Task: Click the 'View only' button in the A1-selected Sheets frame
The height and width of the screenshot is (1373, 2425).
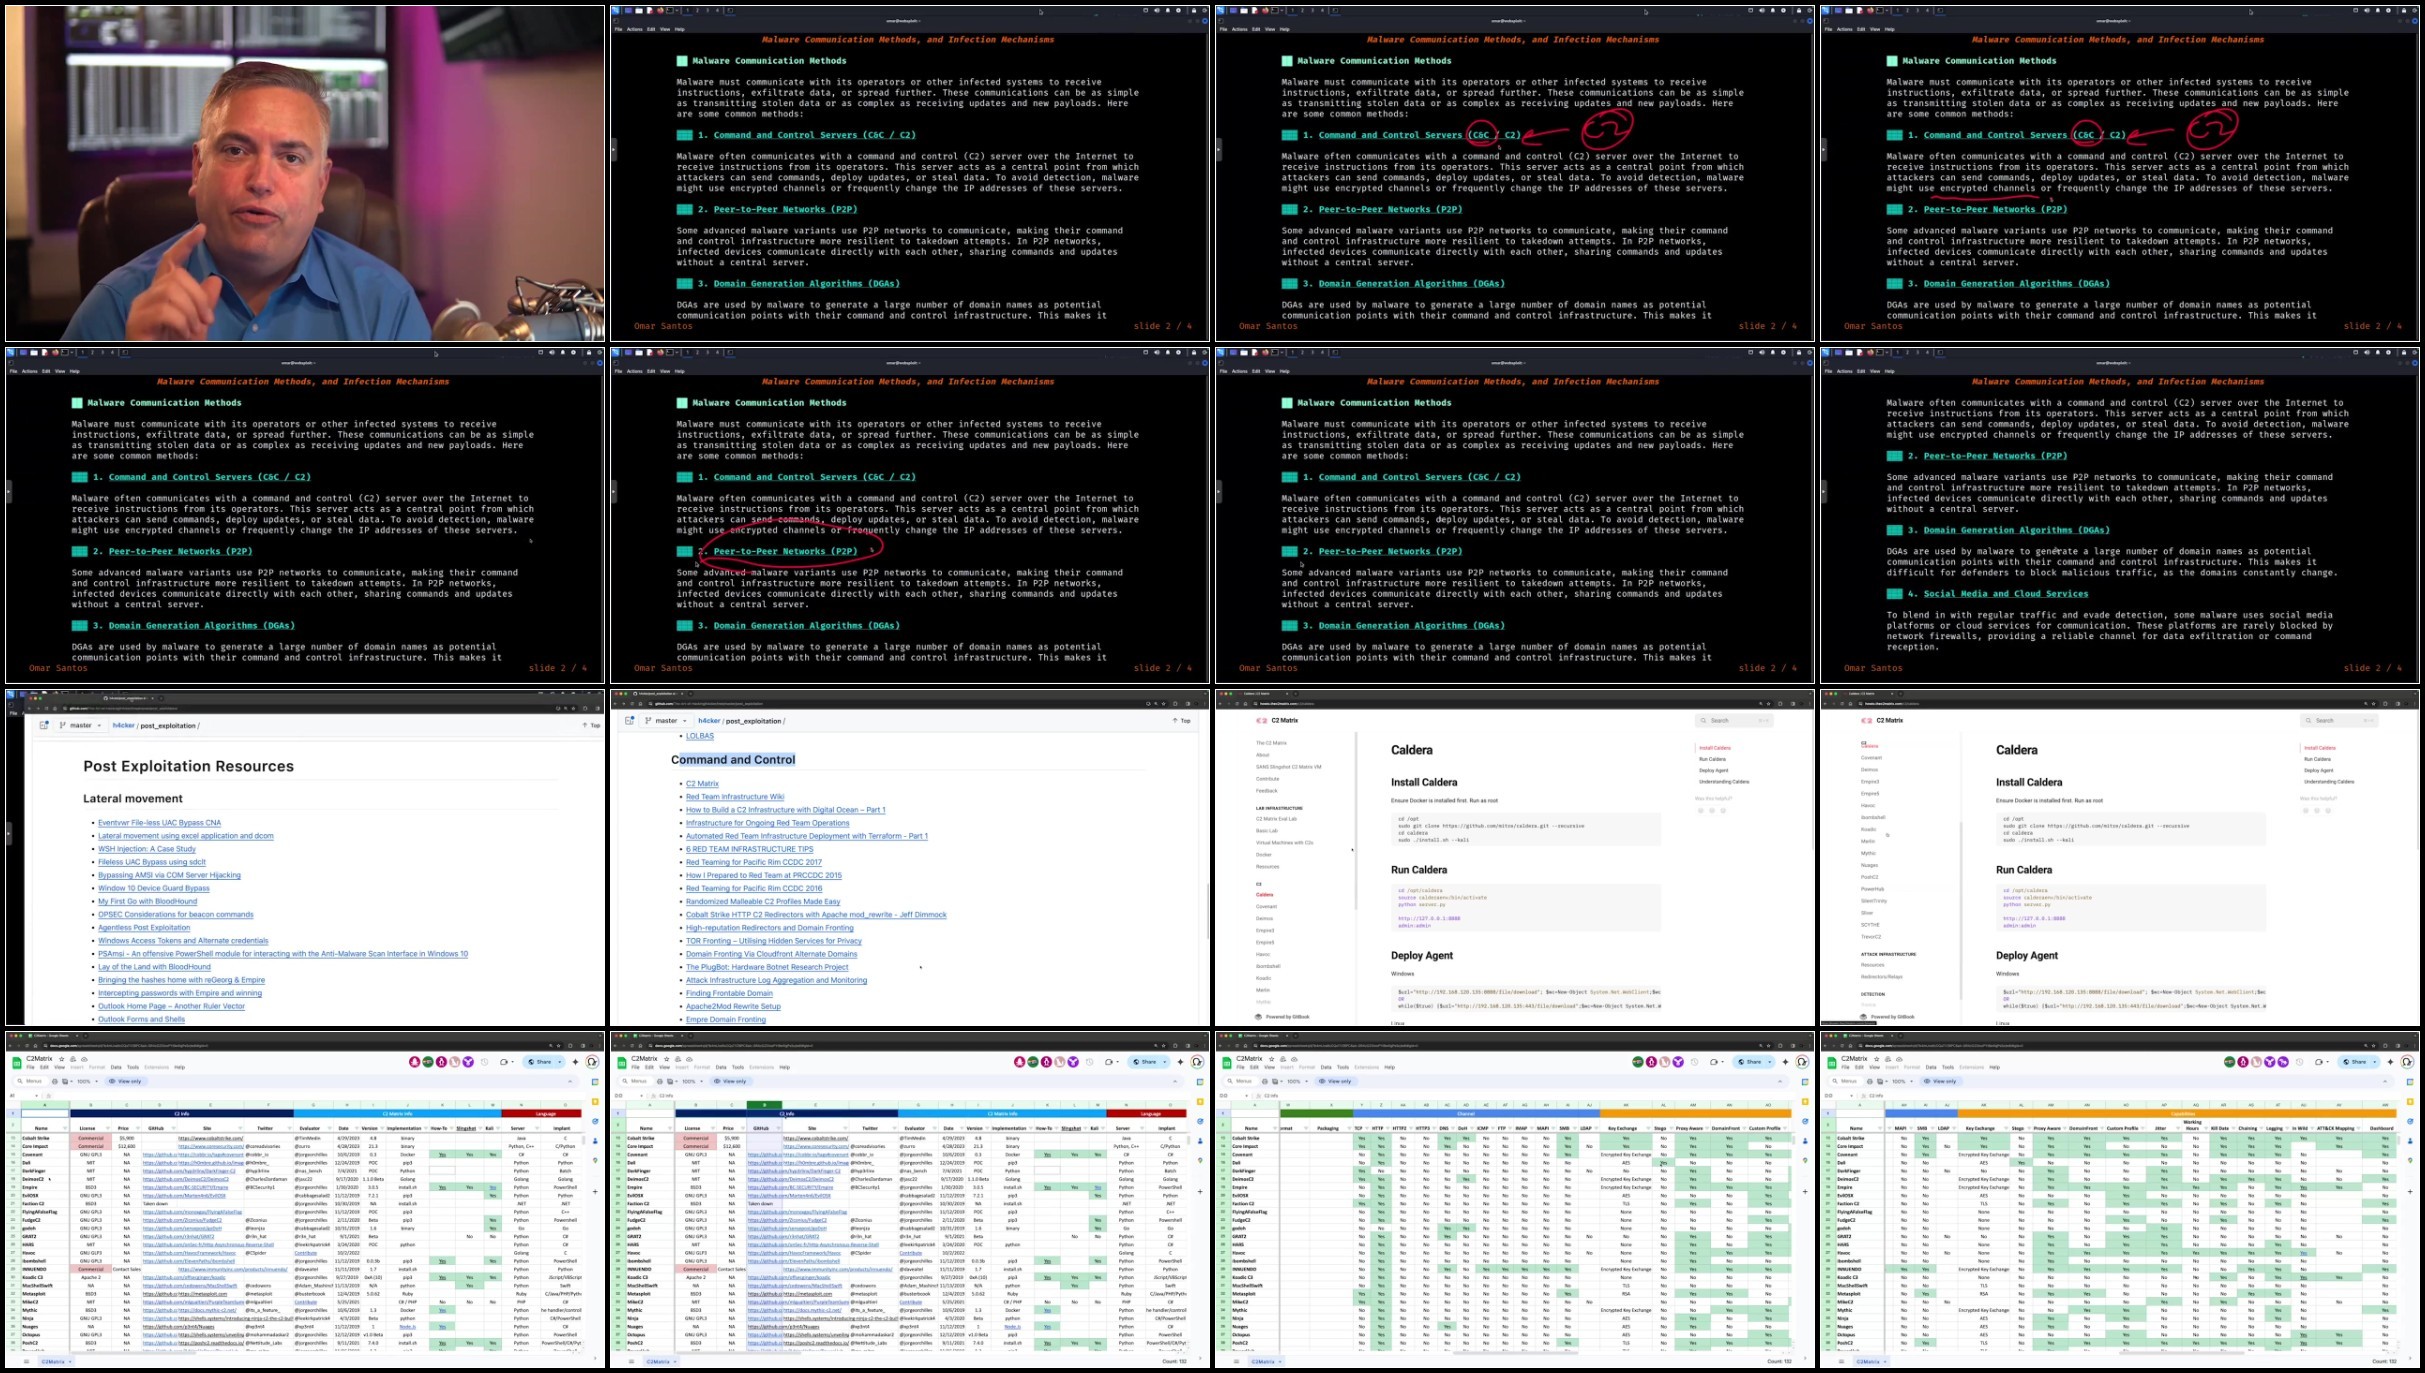Action: click(x=126, y=1081)
